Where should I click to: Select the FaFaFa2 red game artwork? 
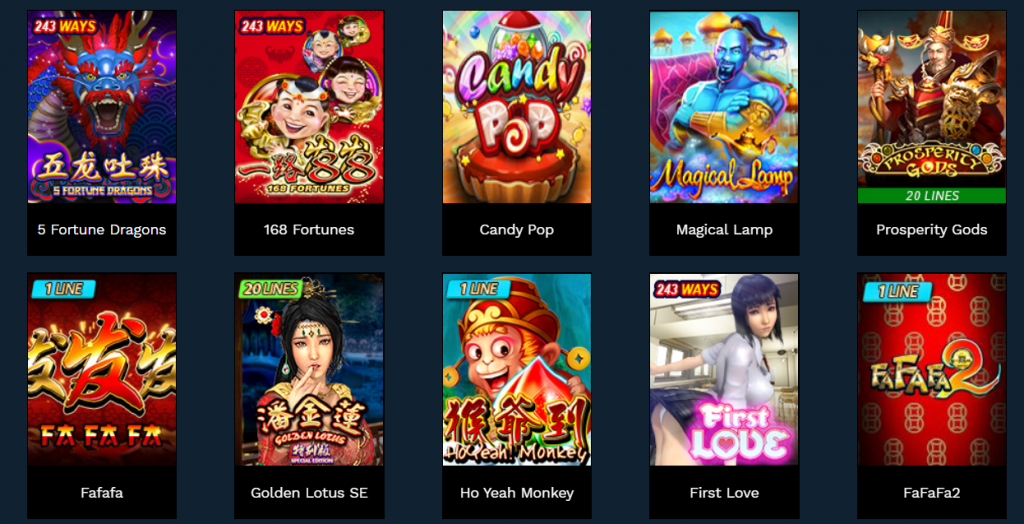pos(932,369)
